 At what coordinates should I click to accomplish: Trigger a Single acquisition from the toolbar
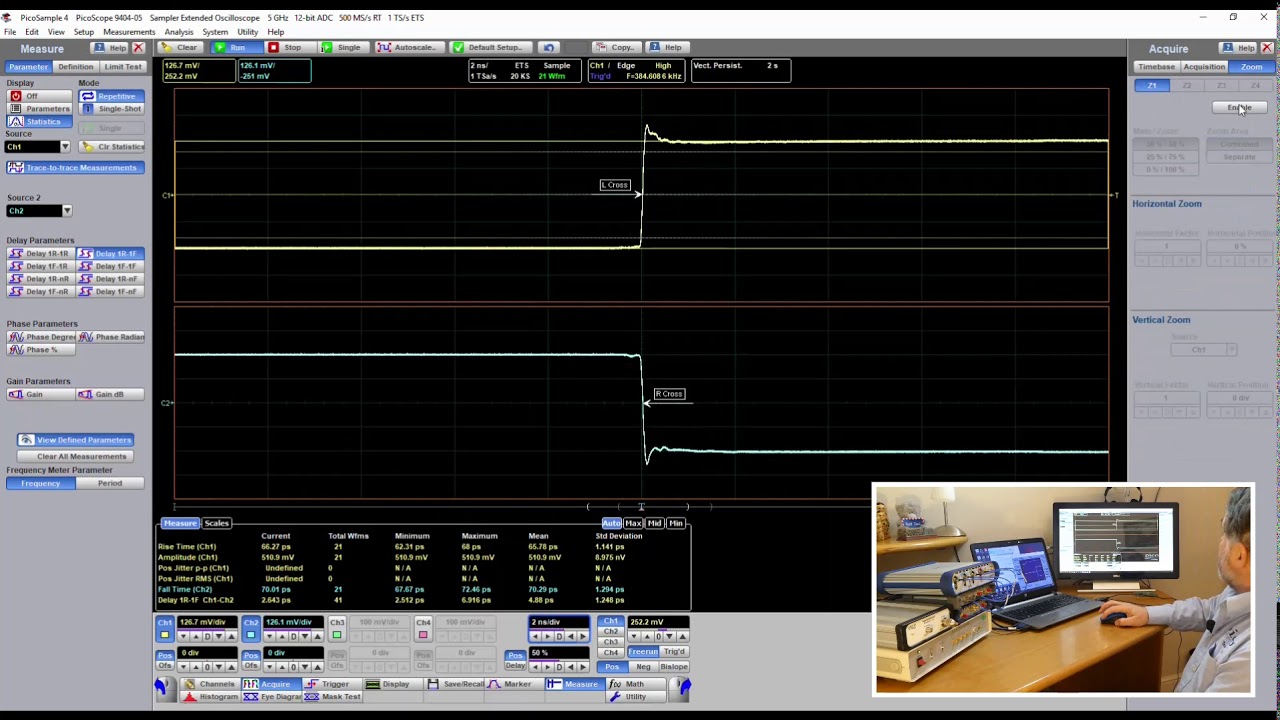[341, 47]
